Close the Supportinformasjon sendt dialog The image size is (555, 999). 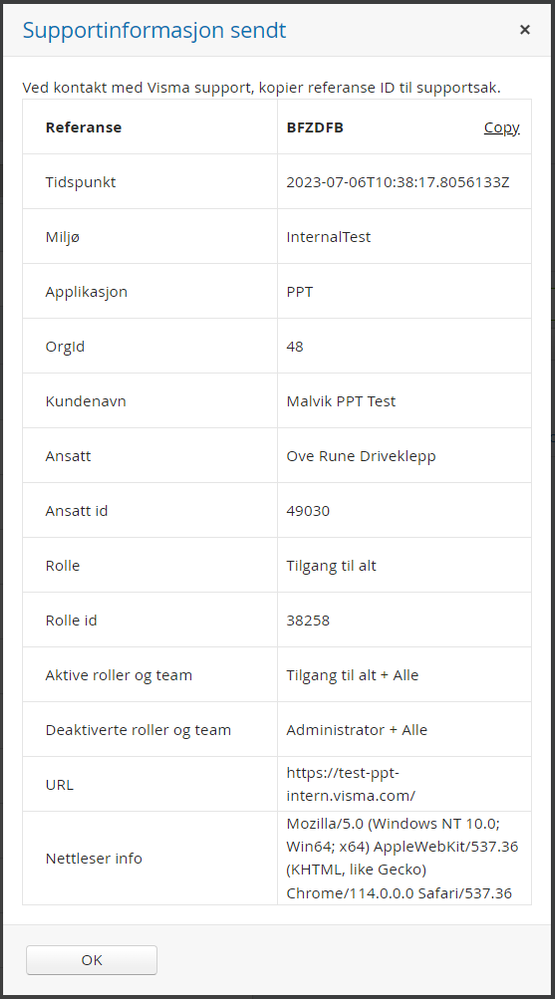point(524,30)
